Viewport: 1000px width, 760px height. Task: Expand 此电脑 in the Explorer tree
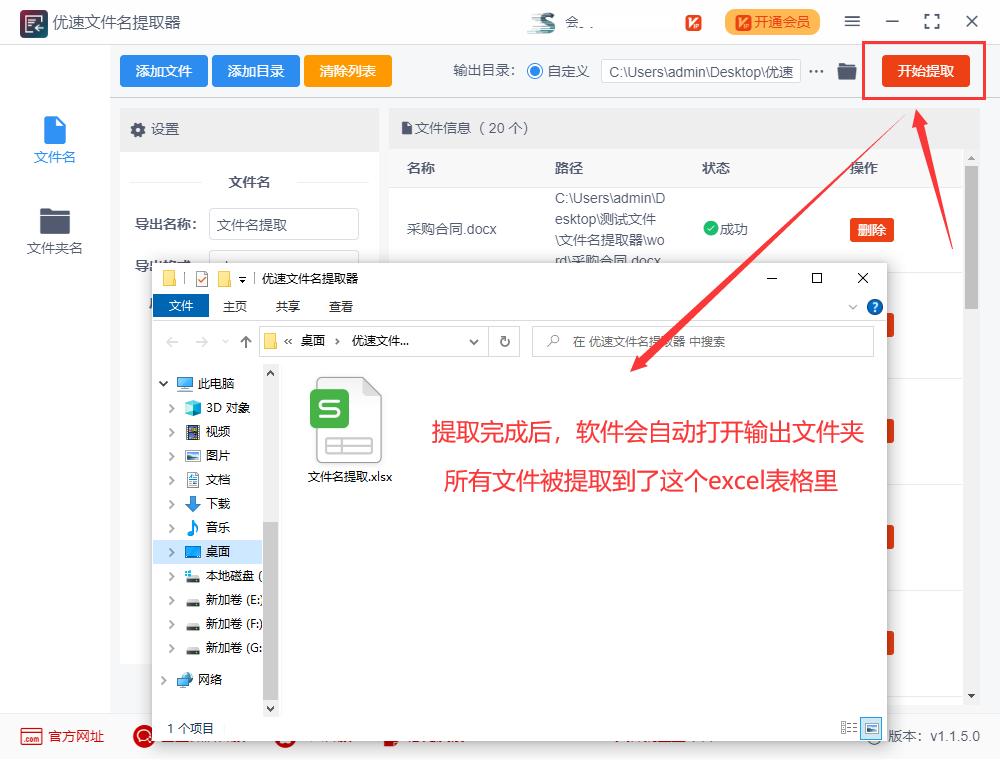click(x=163, y=383)
